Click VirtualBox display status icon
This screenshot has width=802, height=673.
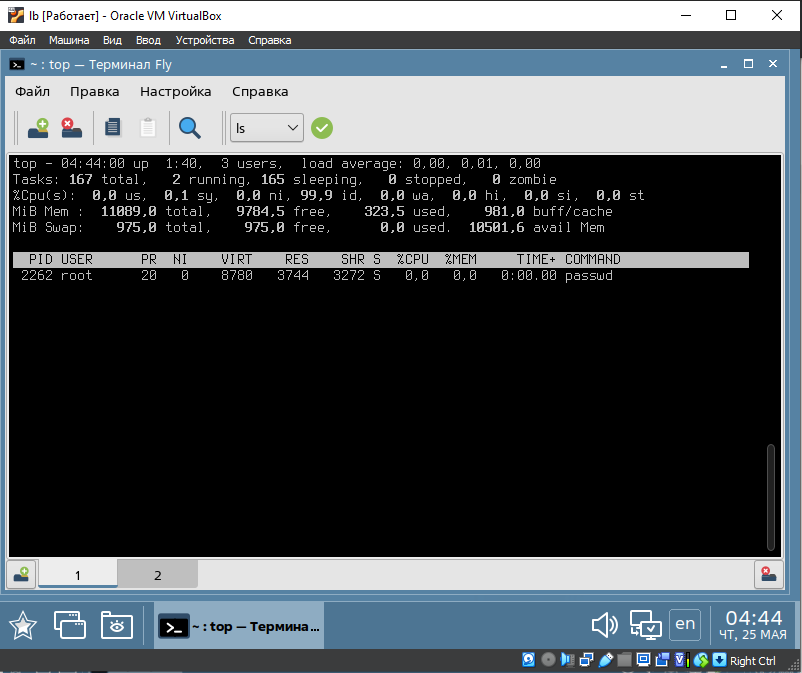pyautogui.click(x=643, y=660)
